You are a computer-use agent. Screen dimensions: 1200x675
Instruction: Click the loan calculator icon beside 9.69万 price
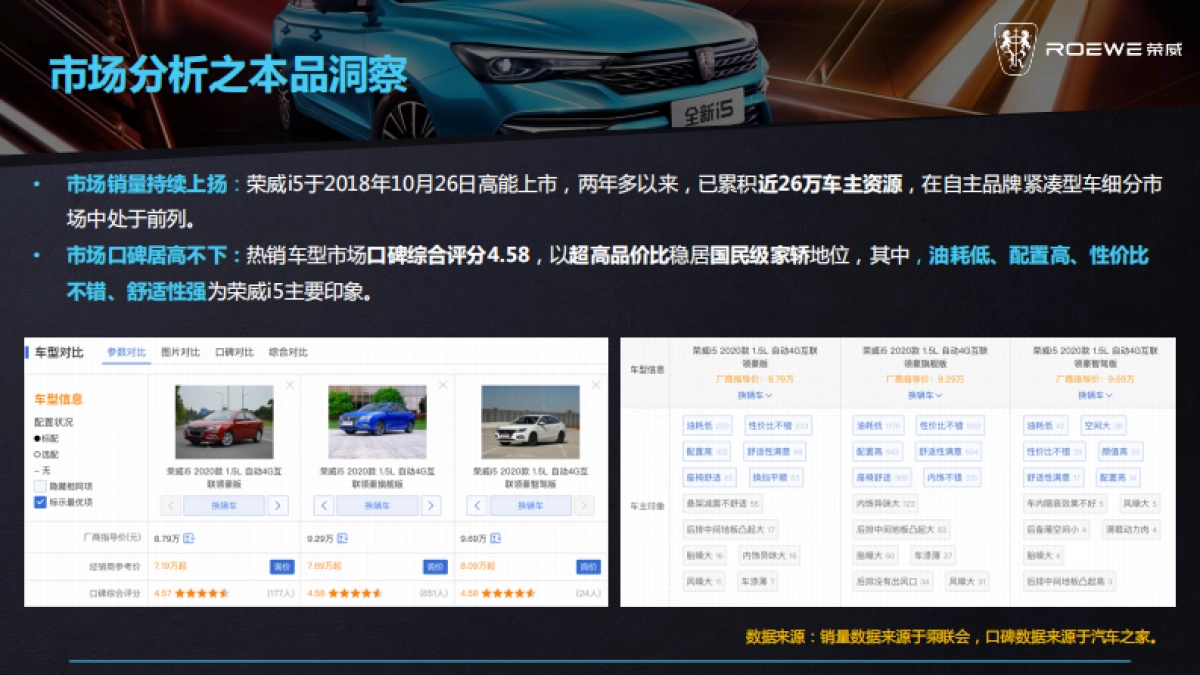495,538
